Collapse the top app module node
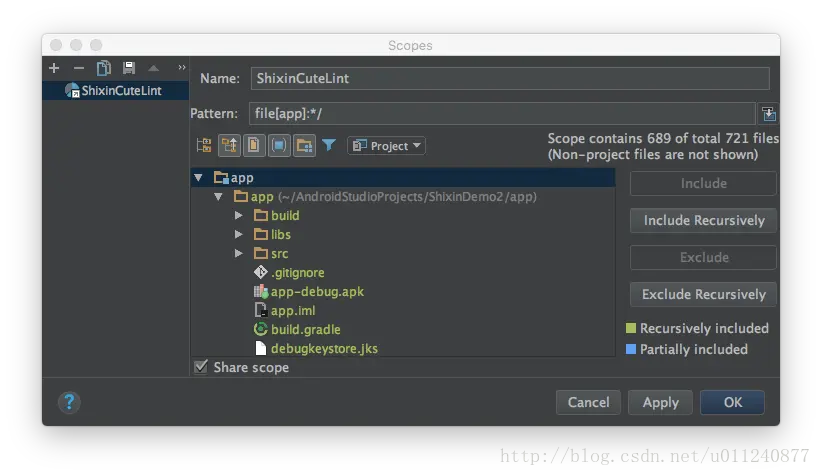The height and width of the screenshot is (476, 822). point(198,178)
